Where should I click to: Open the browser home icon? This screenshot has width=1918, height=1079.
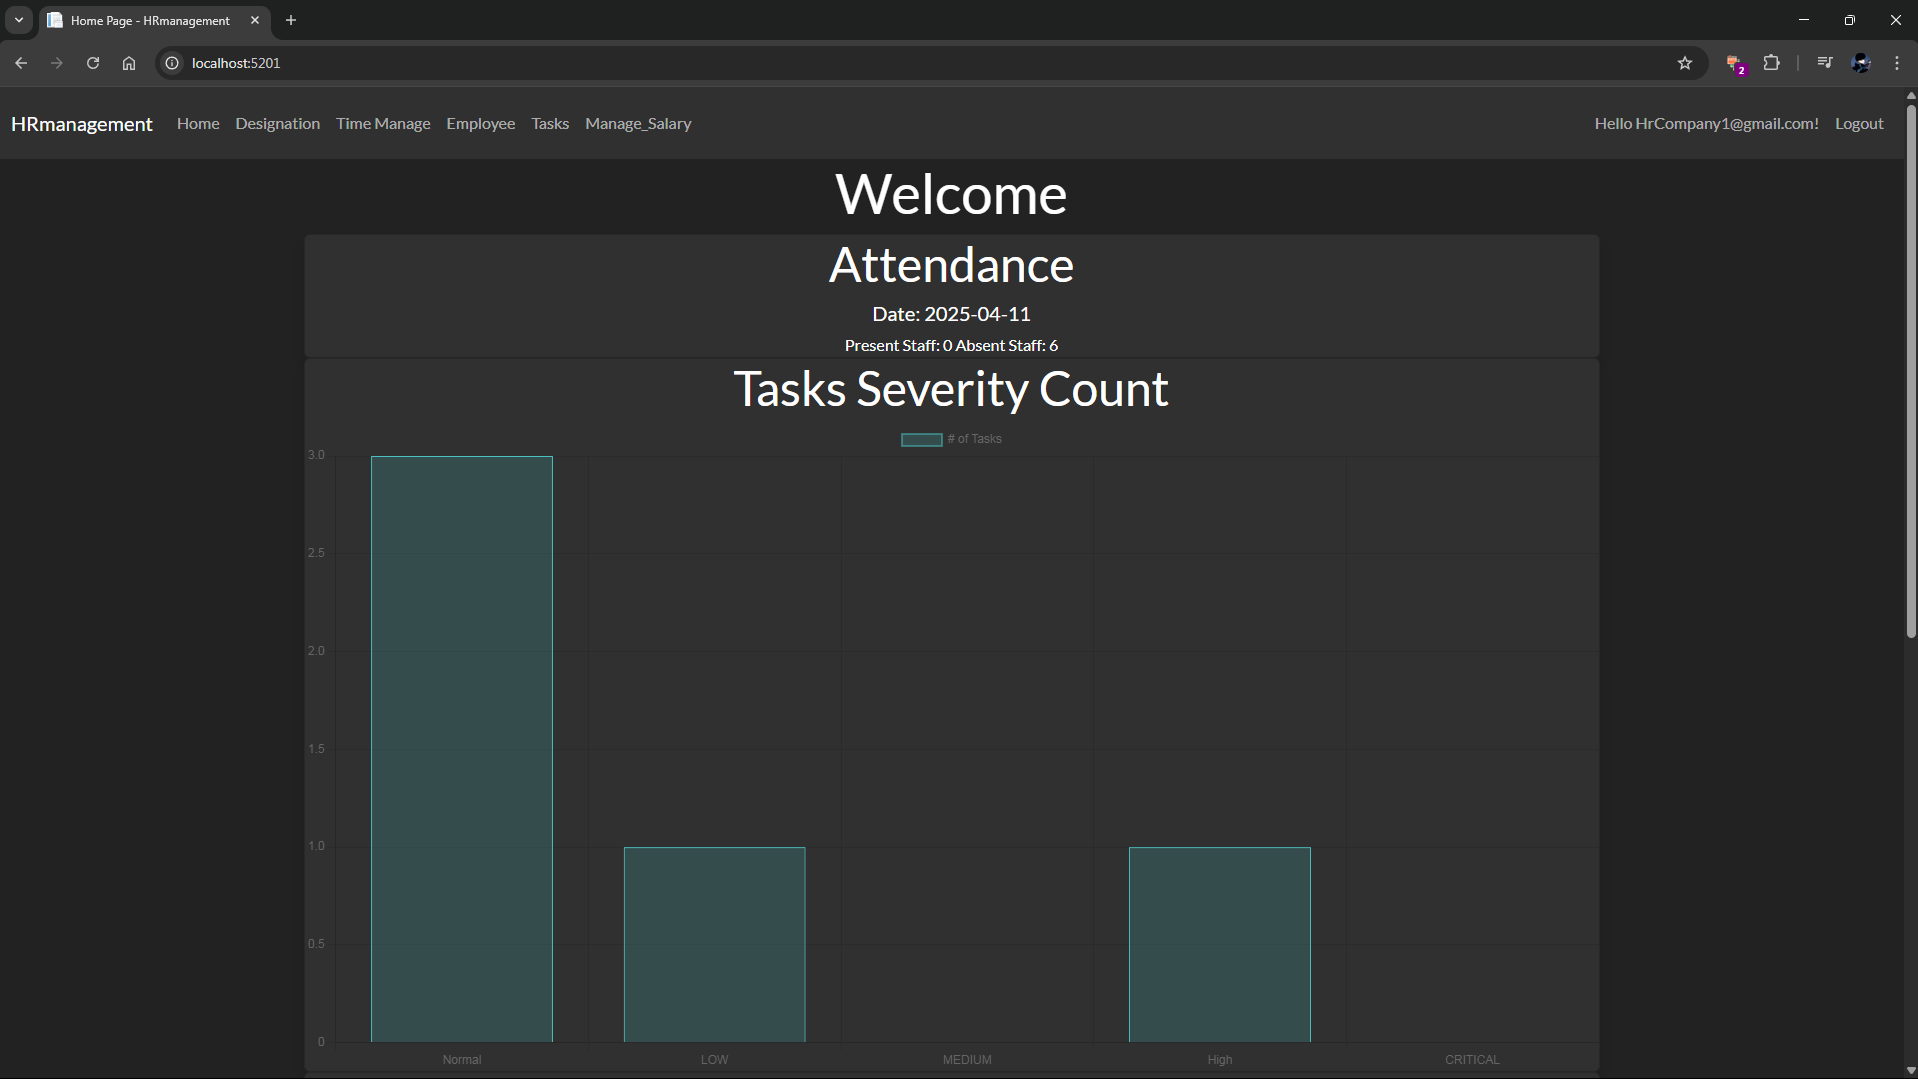coord(129,63)
